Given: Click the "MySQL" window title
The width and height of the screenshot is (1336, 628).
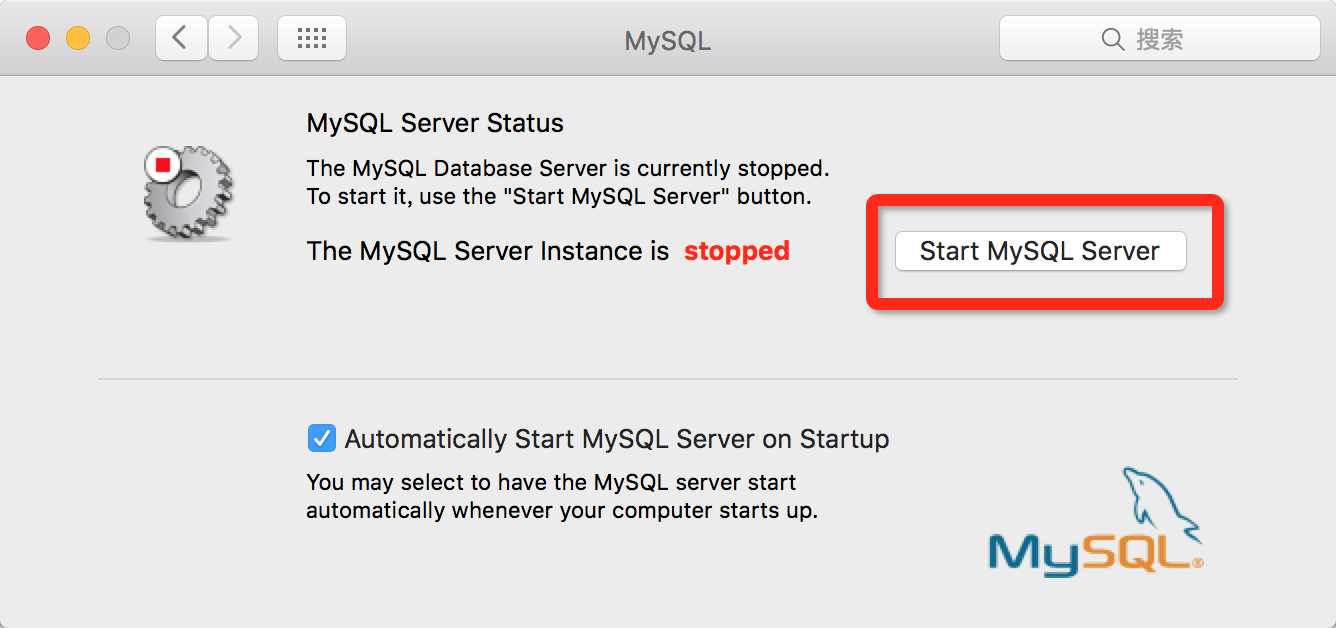Looking at the screenshot, I should [668, 41].
